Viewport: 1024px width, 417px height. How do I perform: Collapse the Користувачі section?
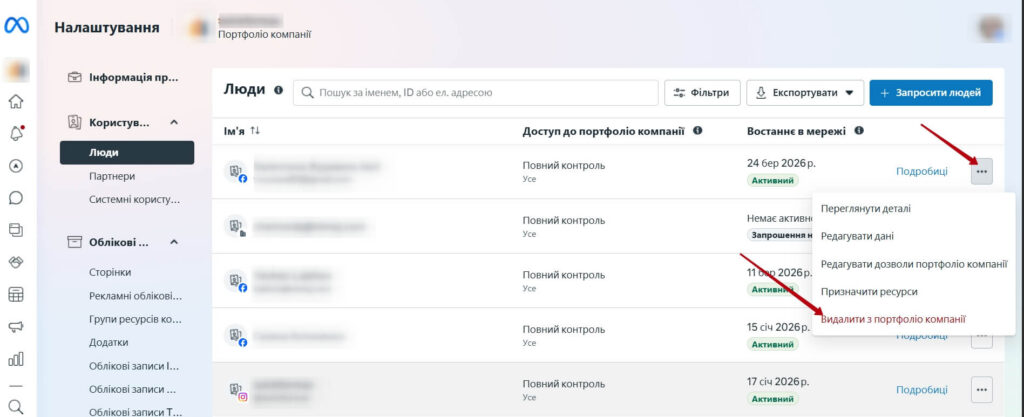point(173,122)
